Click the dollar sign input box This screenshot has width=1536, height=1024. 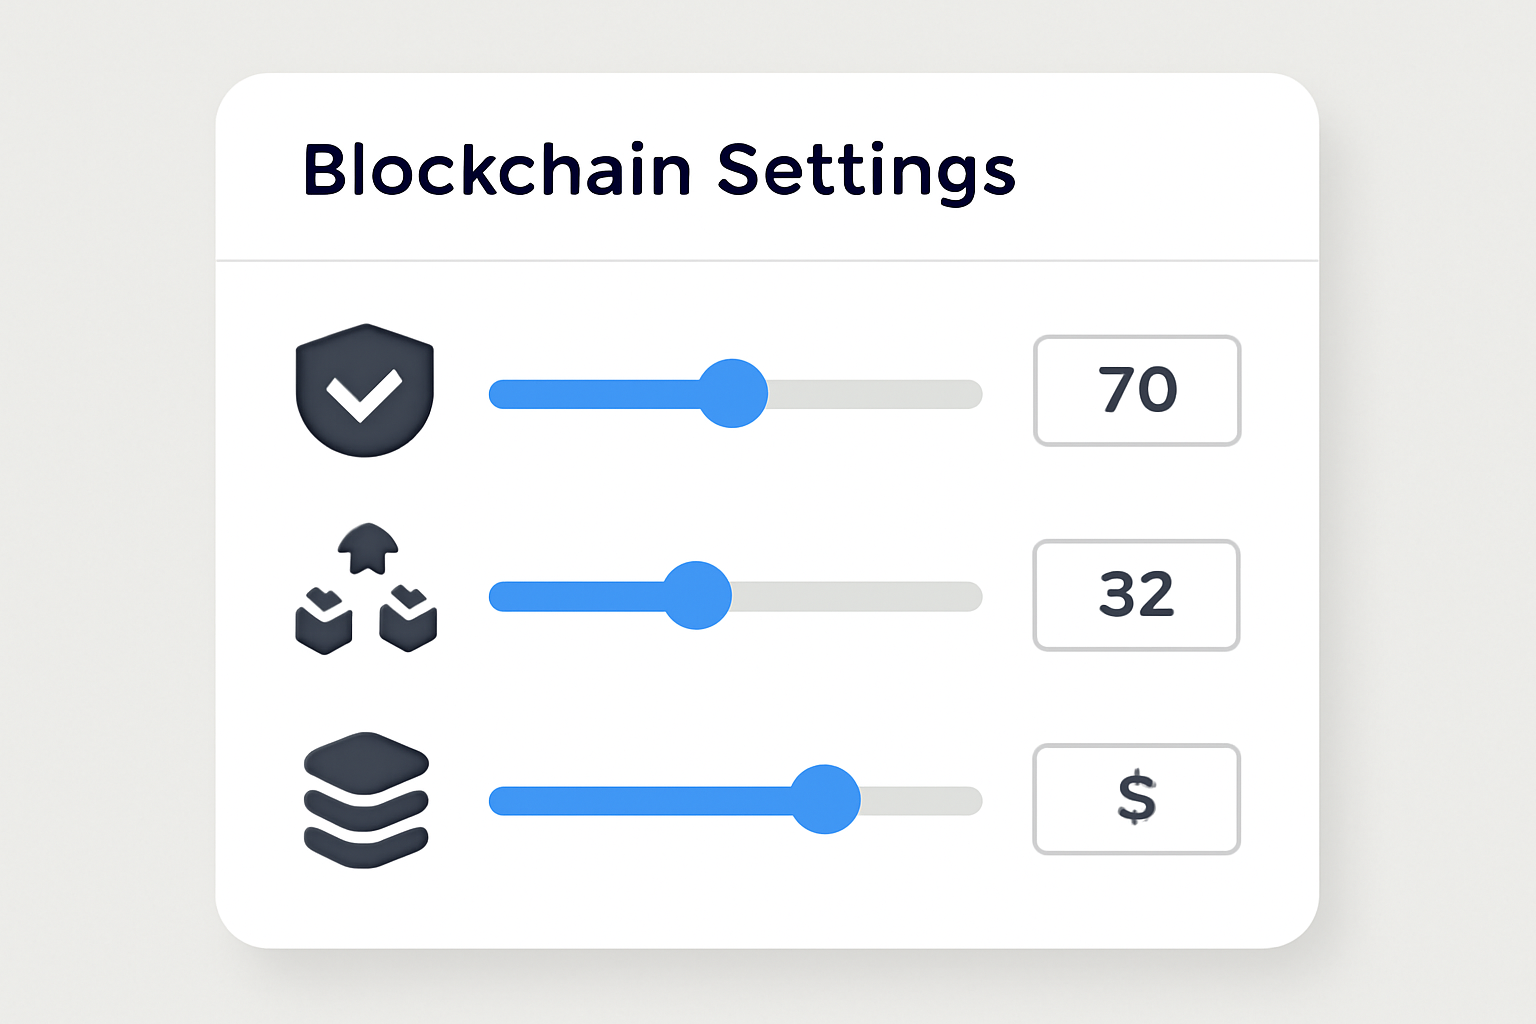[x=1136, y=799]
